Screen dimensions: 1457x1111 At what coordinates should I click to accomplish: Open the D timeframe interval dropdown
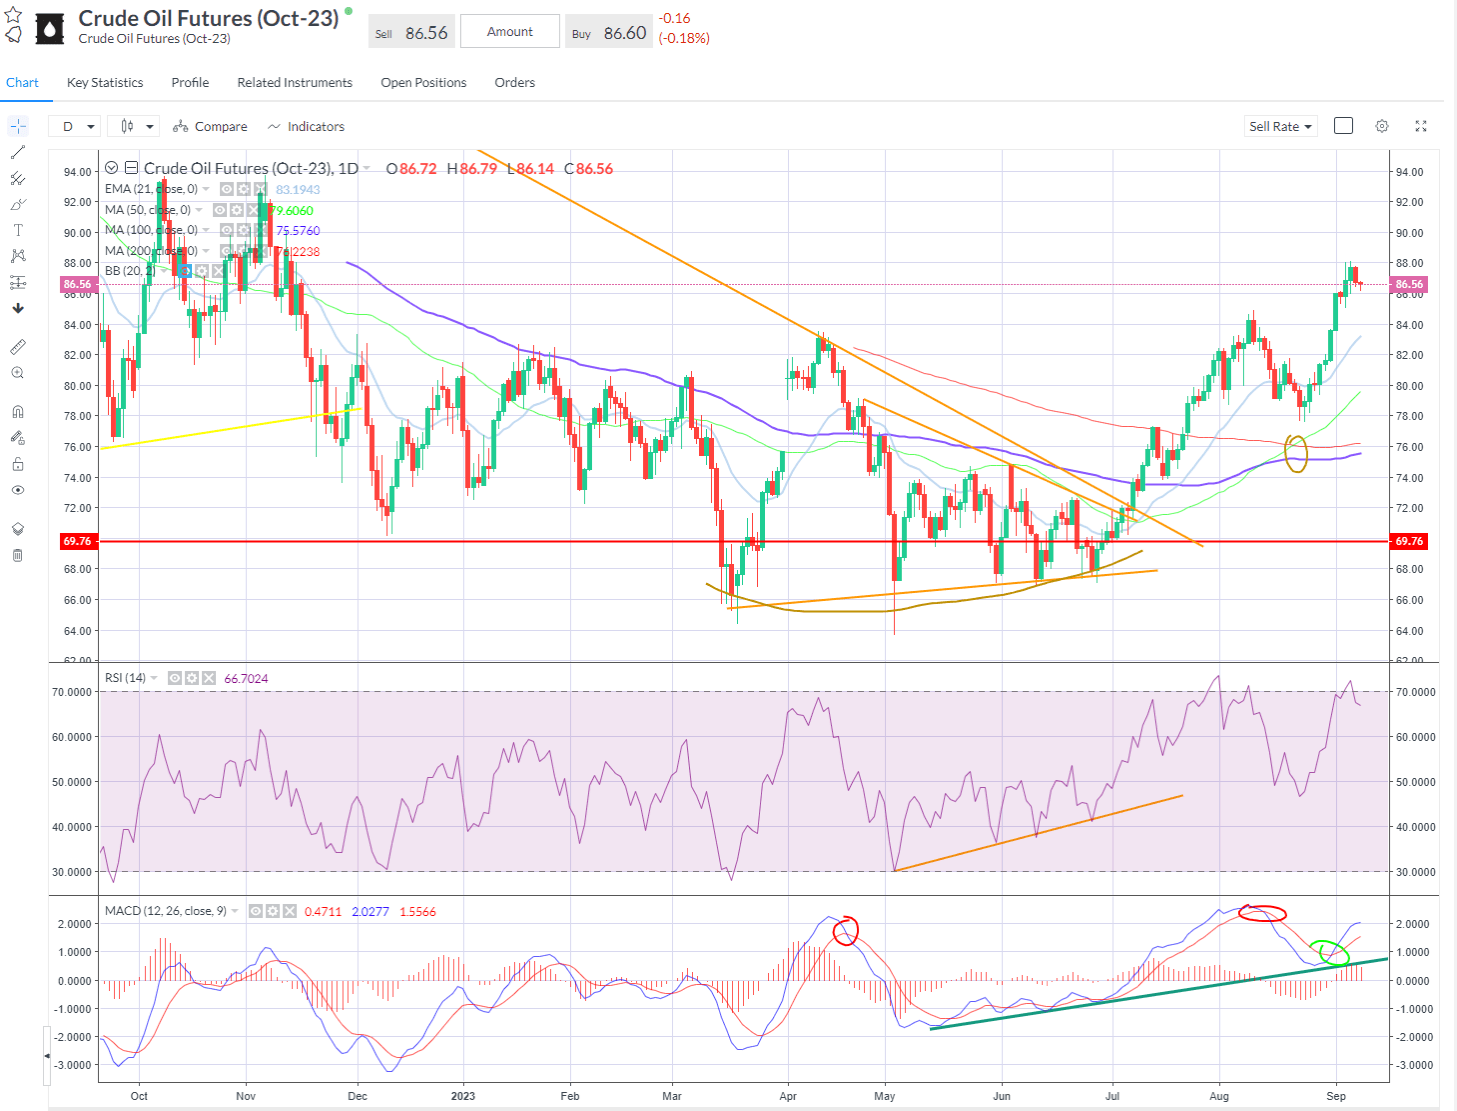78,126
